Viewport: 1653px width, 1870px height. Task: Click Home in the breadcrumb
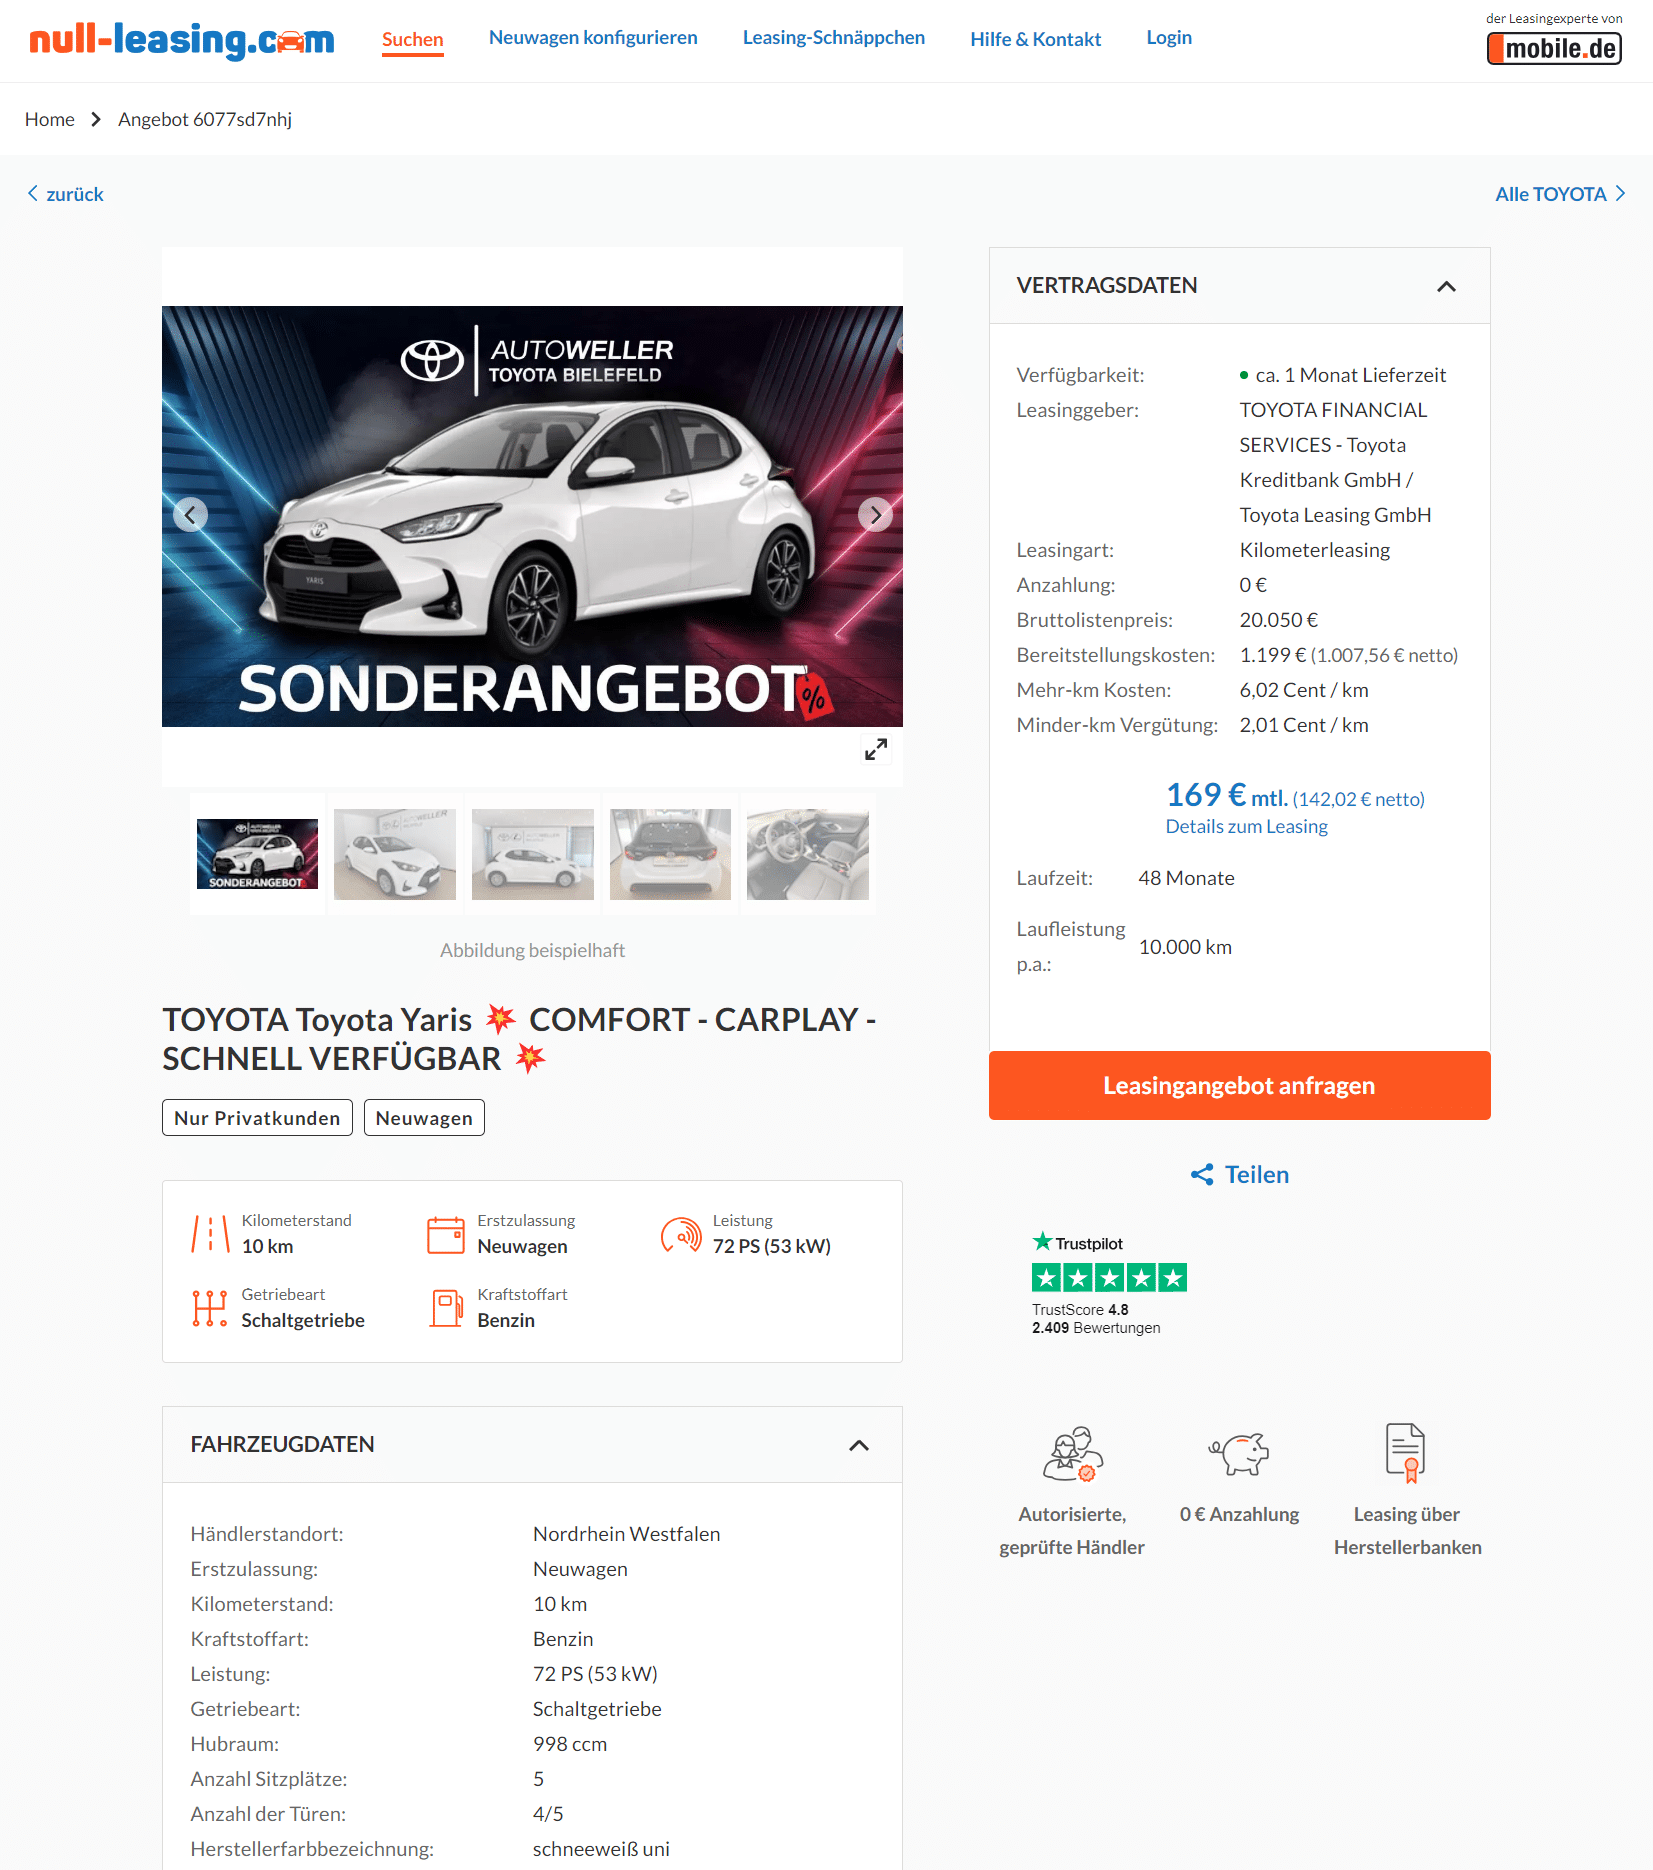(x=50, y=119)
